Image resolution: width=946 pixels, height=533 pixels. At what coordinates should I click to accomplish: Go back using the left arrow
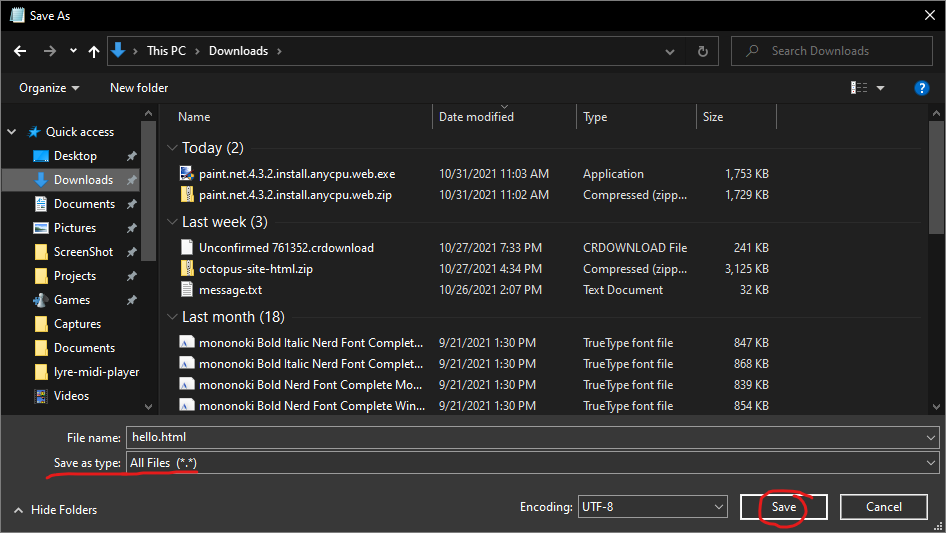(x=20, y=51)
